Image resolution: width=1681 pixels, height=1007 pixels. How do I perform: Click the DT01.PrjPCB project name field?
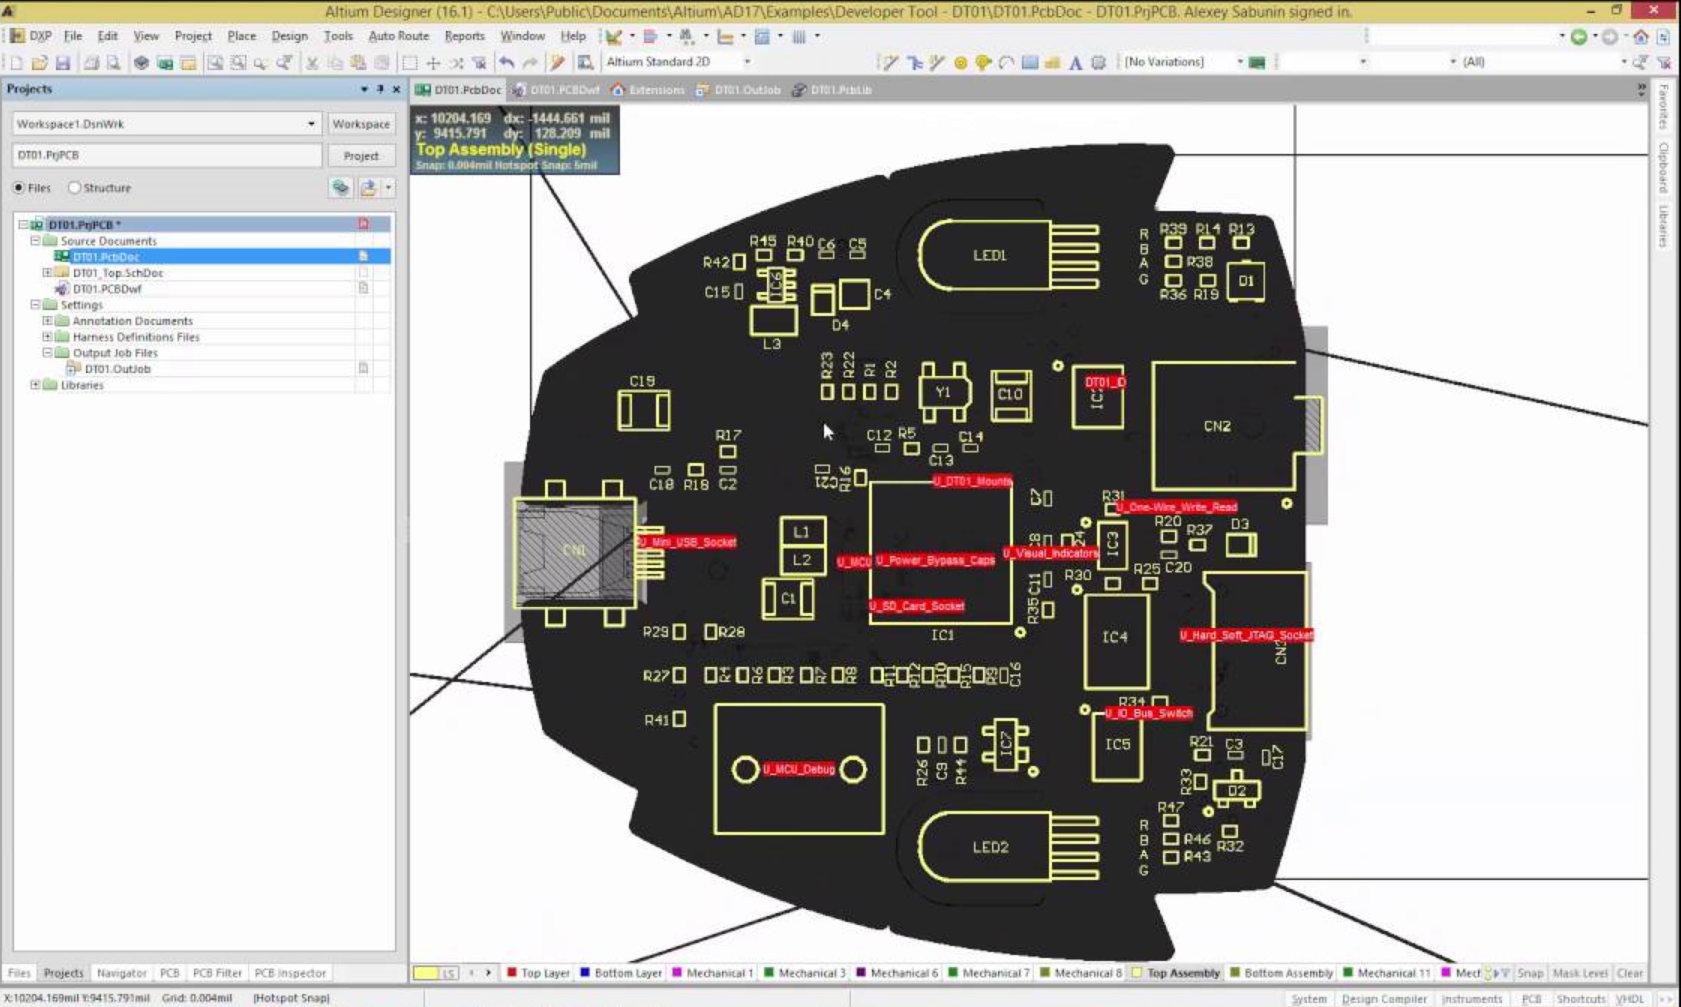pos(167,156)
